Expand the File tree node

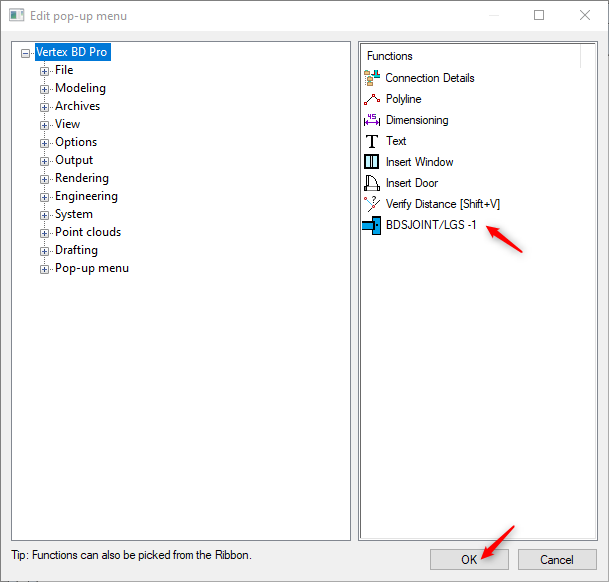(44, 71)
